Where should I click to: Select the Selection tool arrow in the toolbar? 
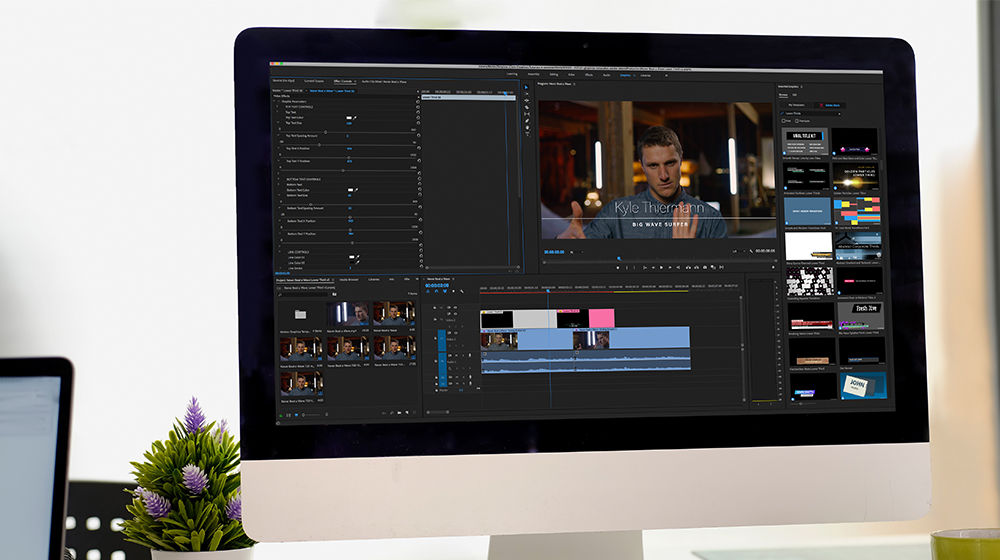(526, 87)
